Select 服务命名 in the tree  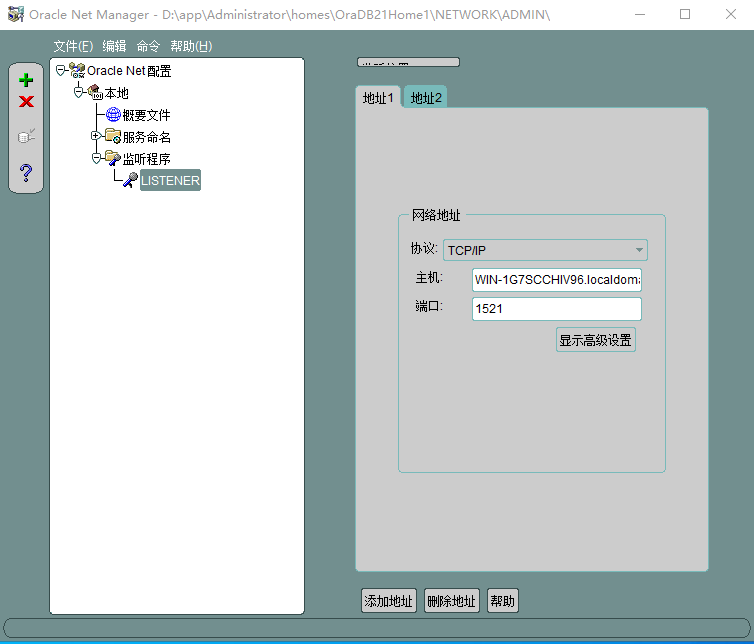146,137
